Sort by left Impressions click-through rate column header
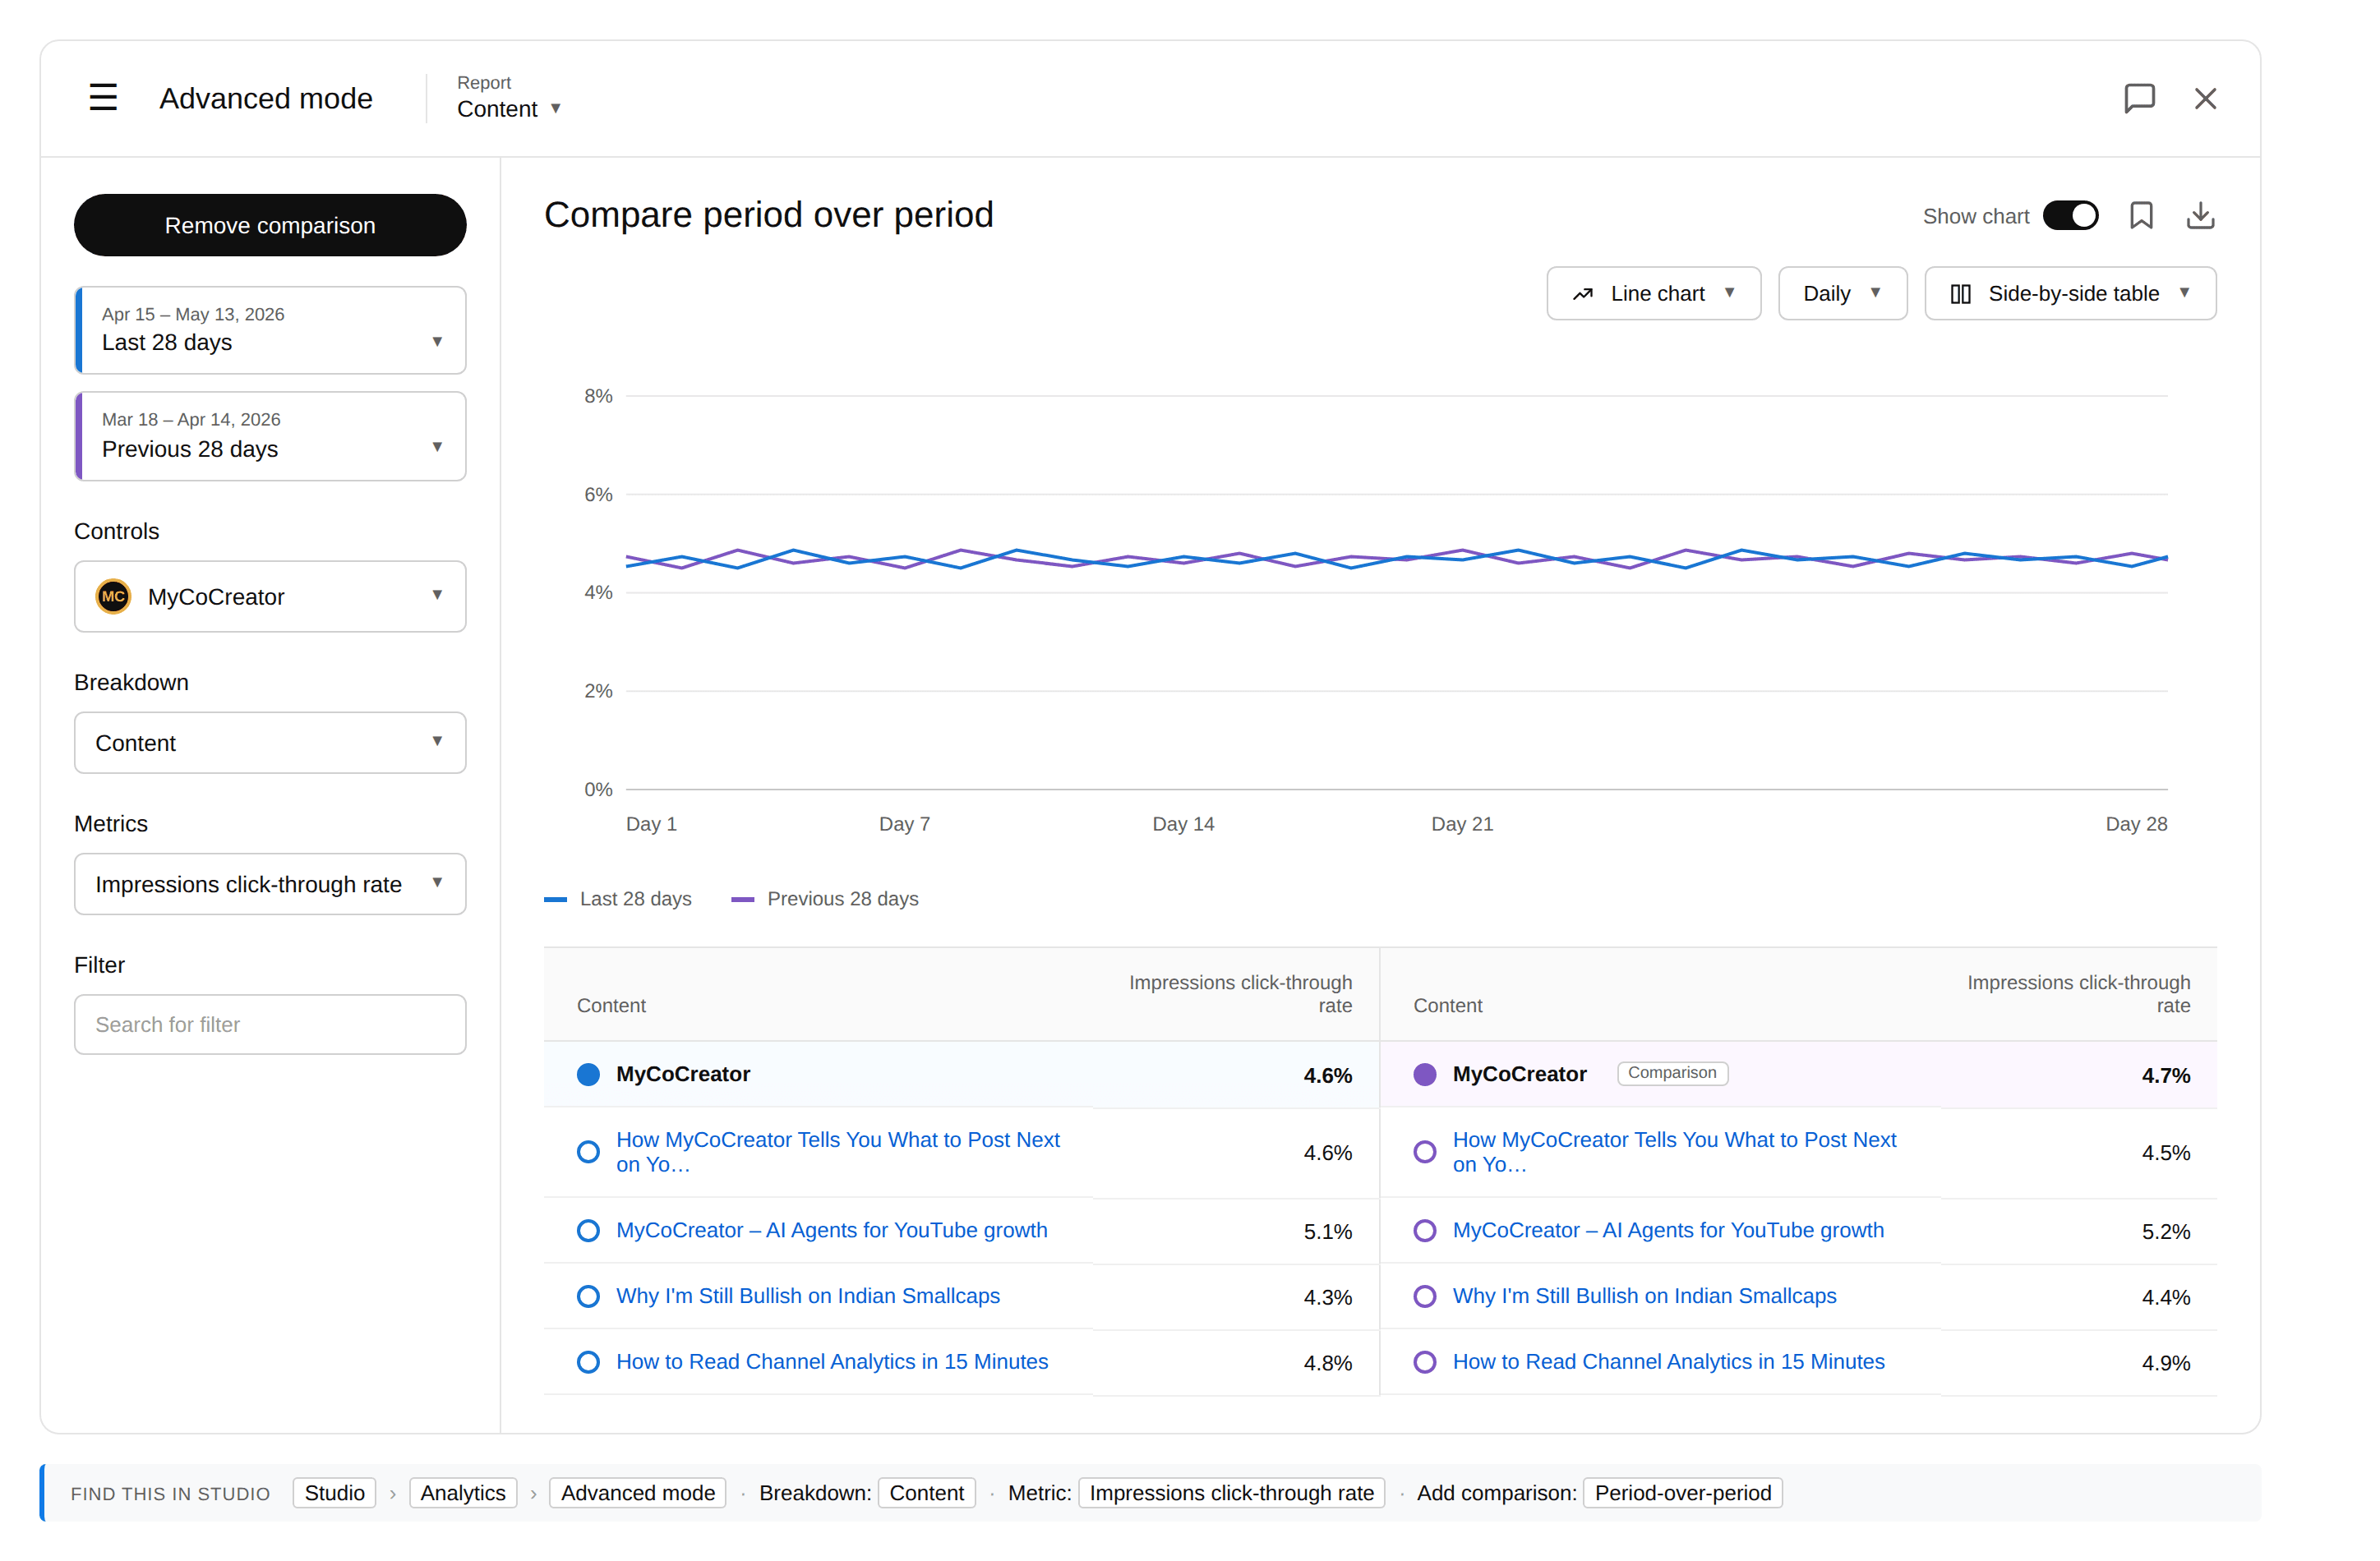 (1240, 994)
